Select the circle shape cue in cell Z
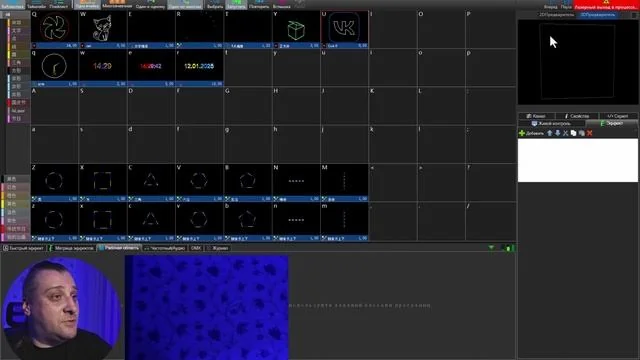The height and width of the screenshot is (360, 640). [54, 182]
